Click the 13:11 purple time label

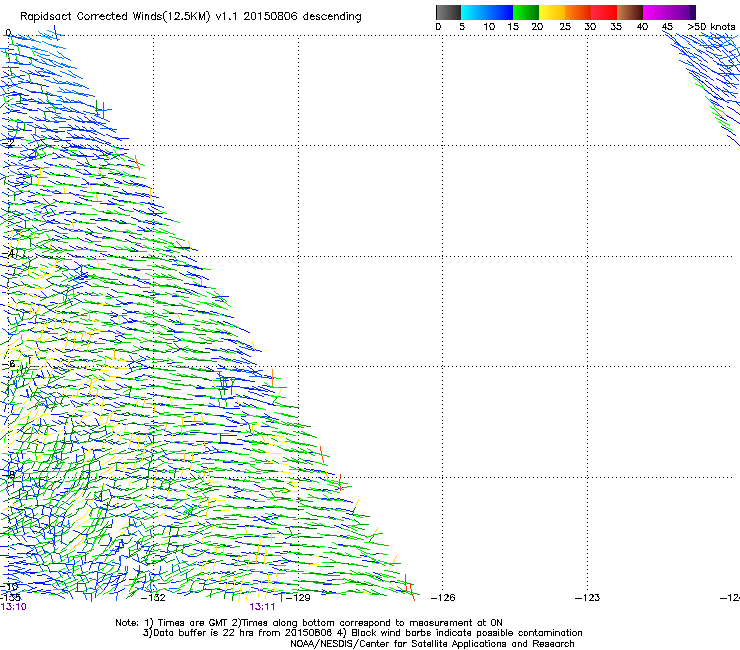coord(262,607)
